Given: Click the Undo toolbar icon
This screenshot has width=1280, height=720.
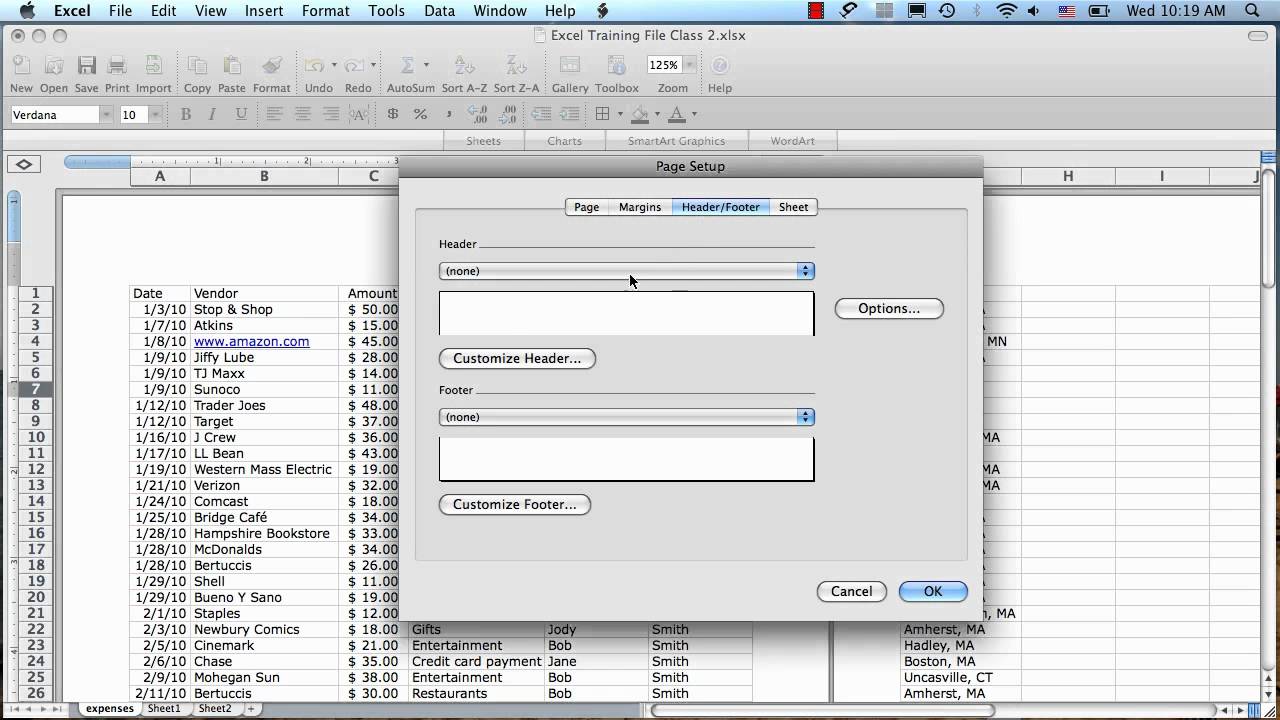Looking at the screenshot, I should (314, 66).
